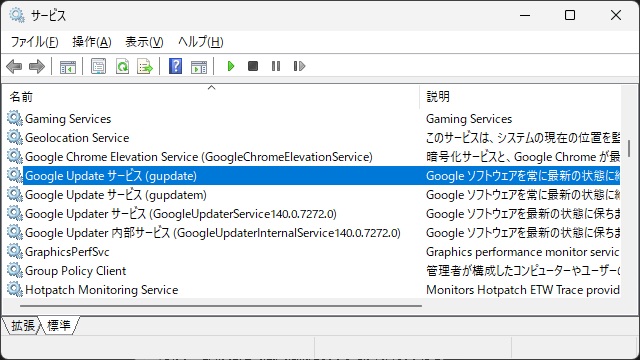Pause the service with pause icon
640x360 pixels.
tap(276, 66)
